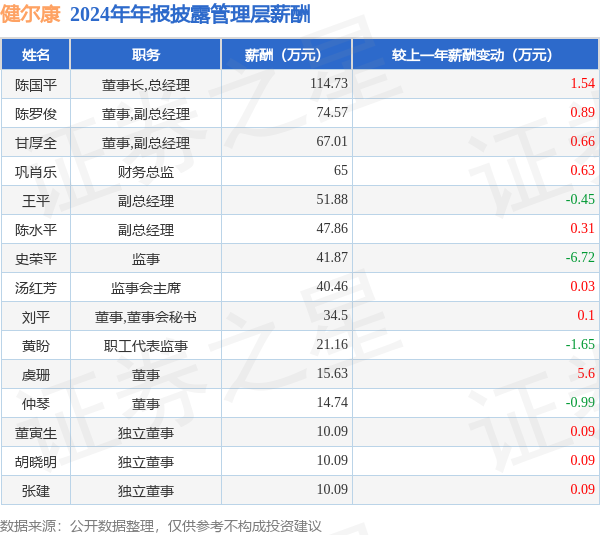Select the name 王平
600x535 pixels.
tap(36, 201)
